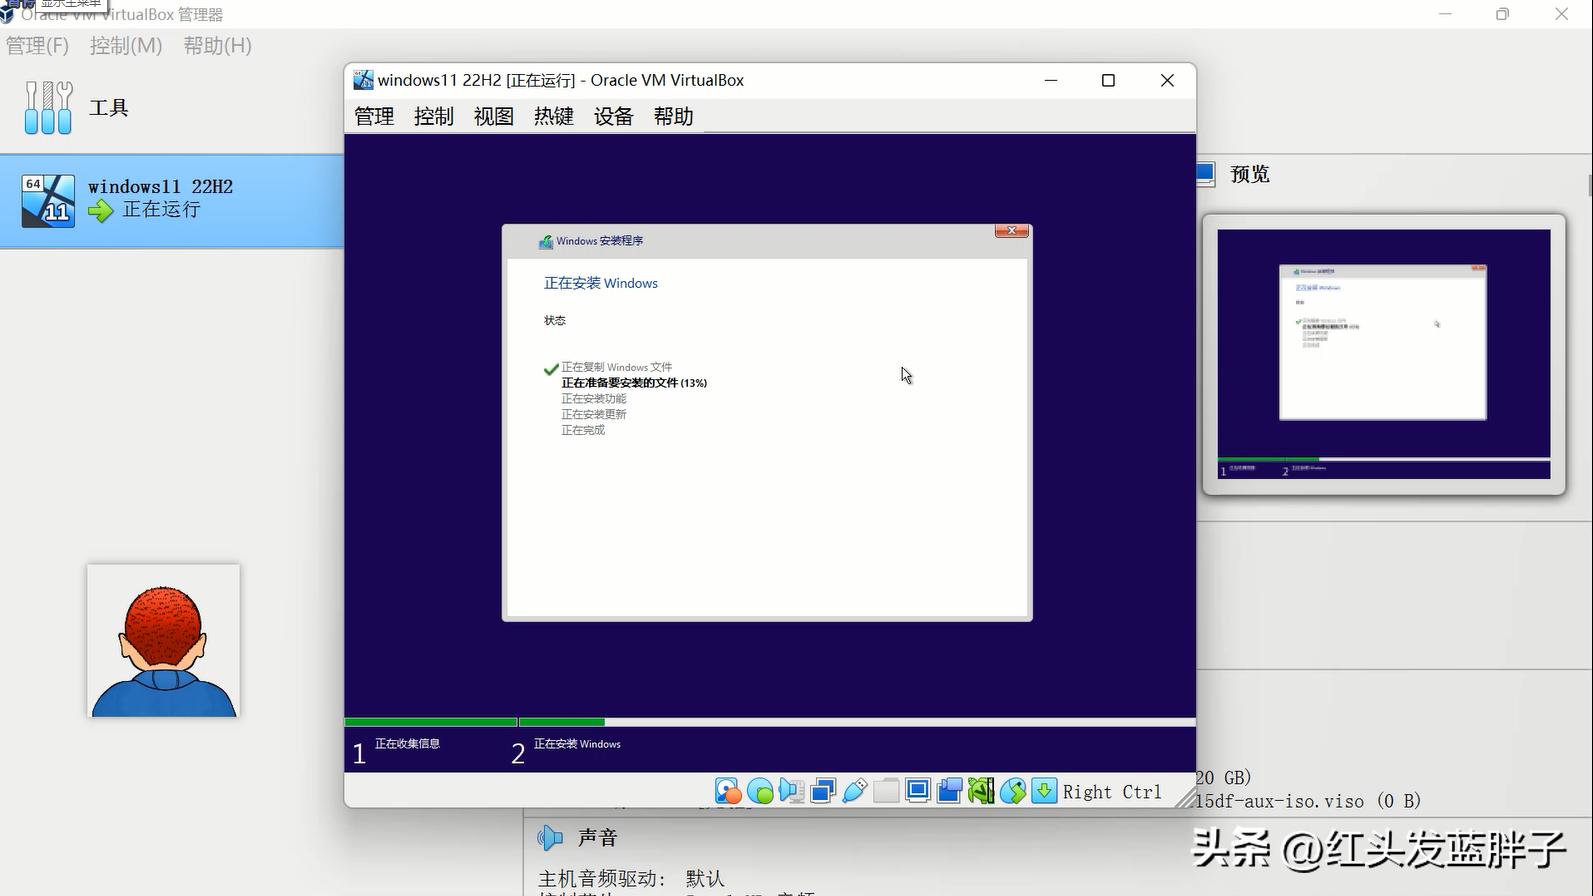Click the audio speaker icon beside 声音
The image size is (1593, 896).
click(550, 838)
